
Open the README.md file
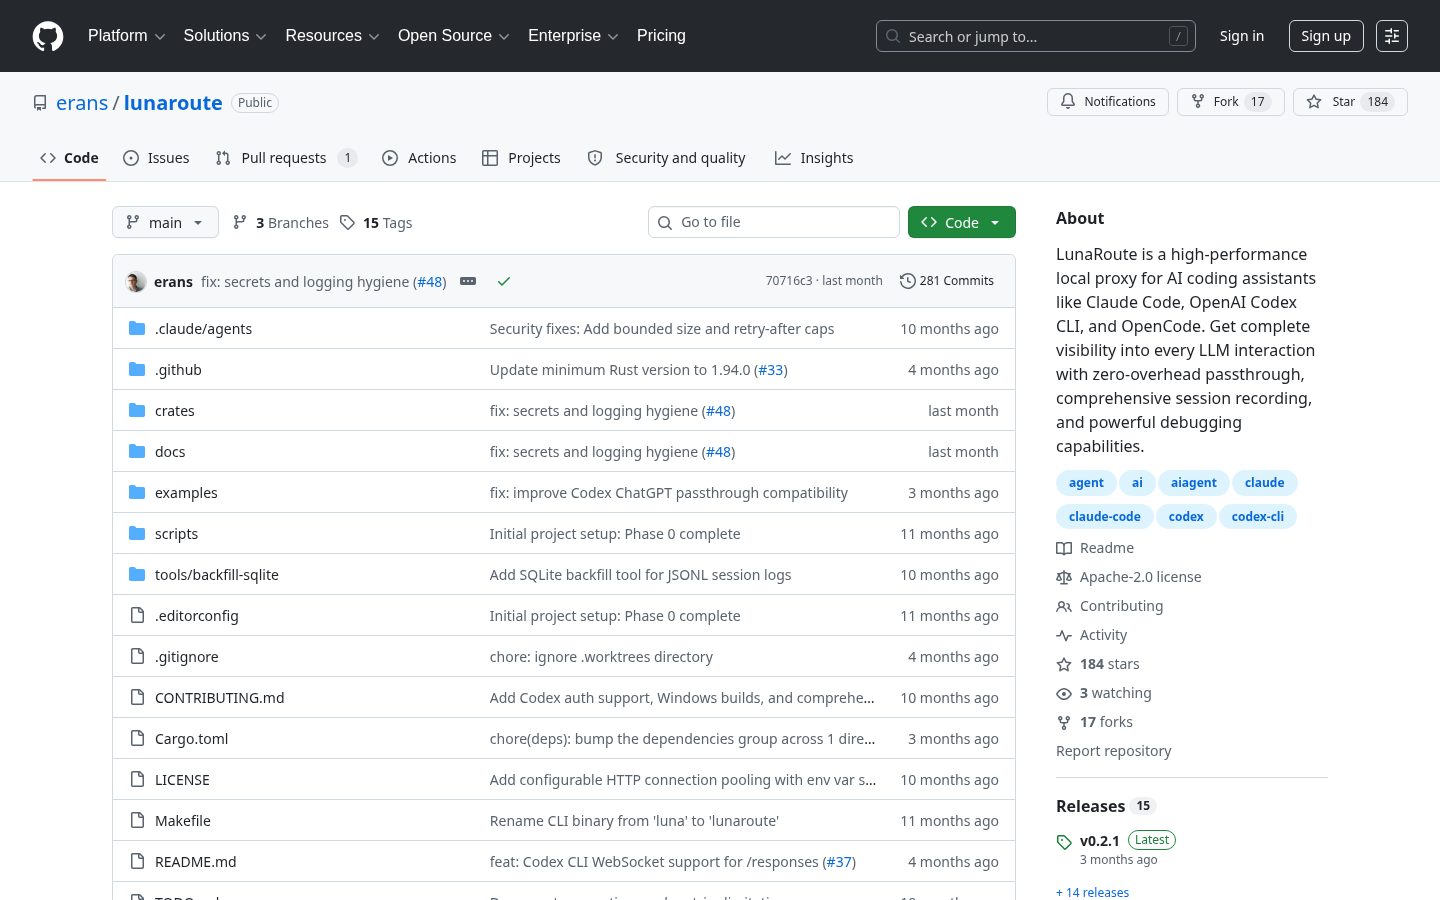click(195, 862)
